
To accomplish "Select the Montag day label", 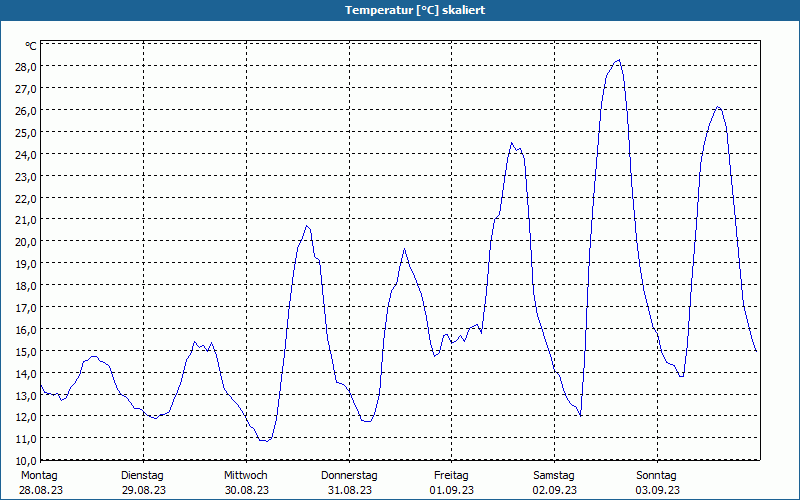I will [x=39, y=475].
